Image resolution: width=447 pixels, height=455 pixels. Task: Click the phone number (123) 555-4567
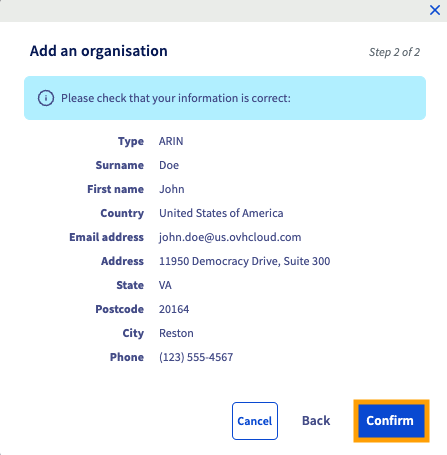coord(196,357)
